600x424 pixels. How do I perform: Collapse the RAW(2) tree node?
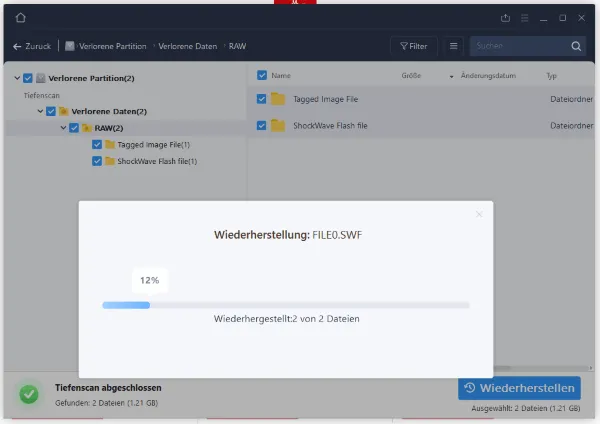click(x=62, y=128)
